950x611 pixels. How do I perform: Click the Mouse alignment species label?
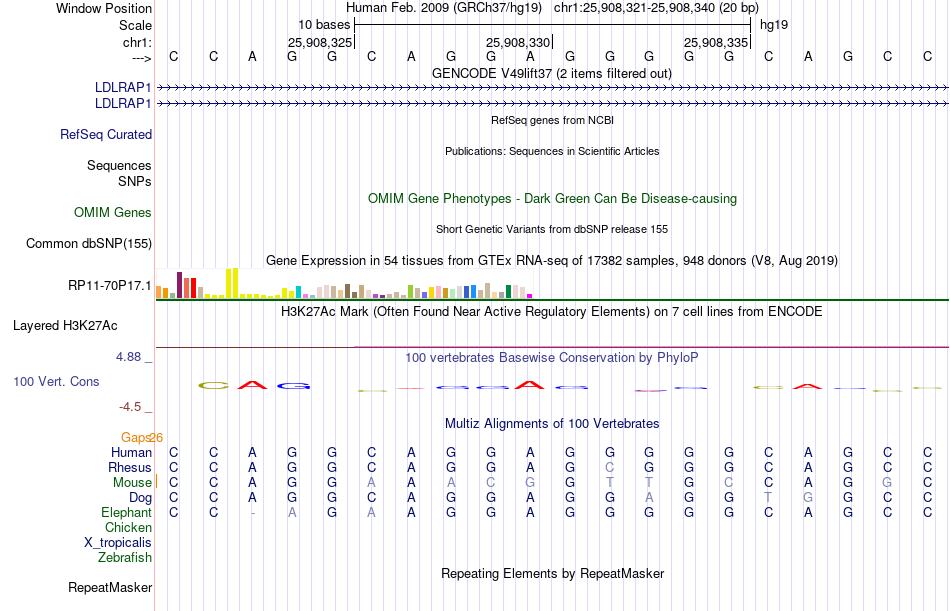click(x=132, y=482)
